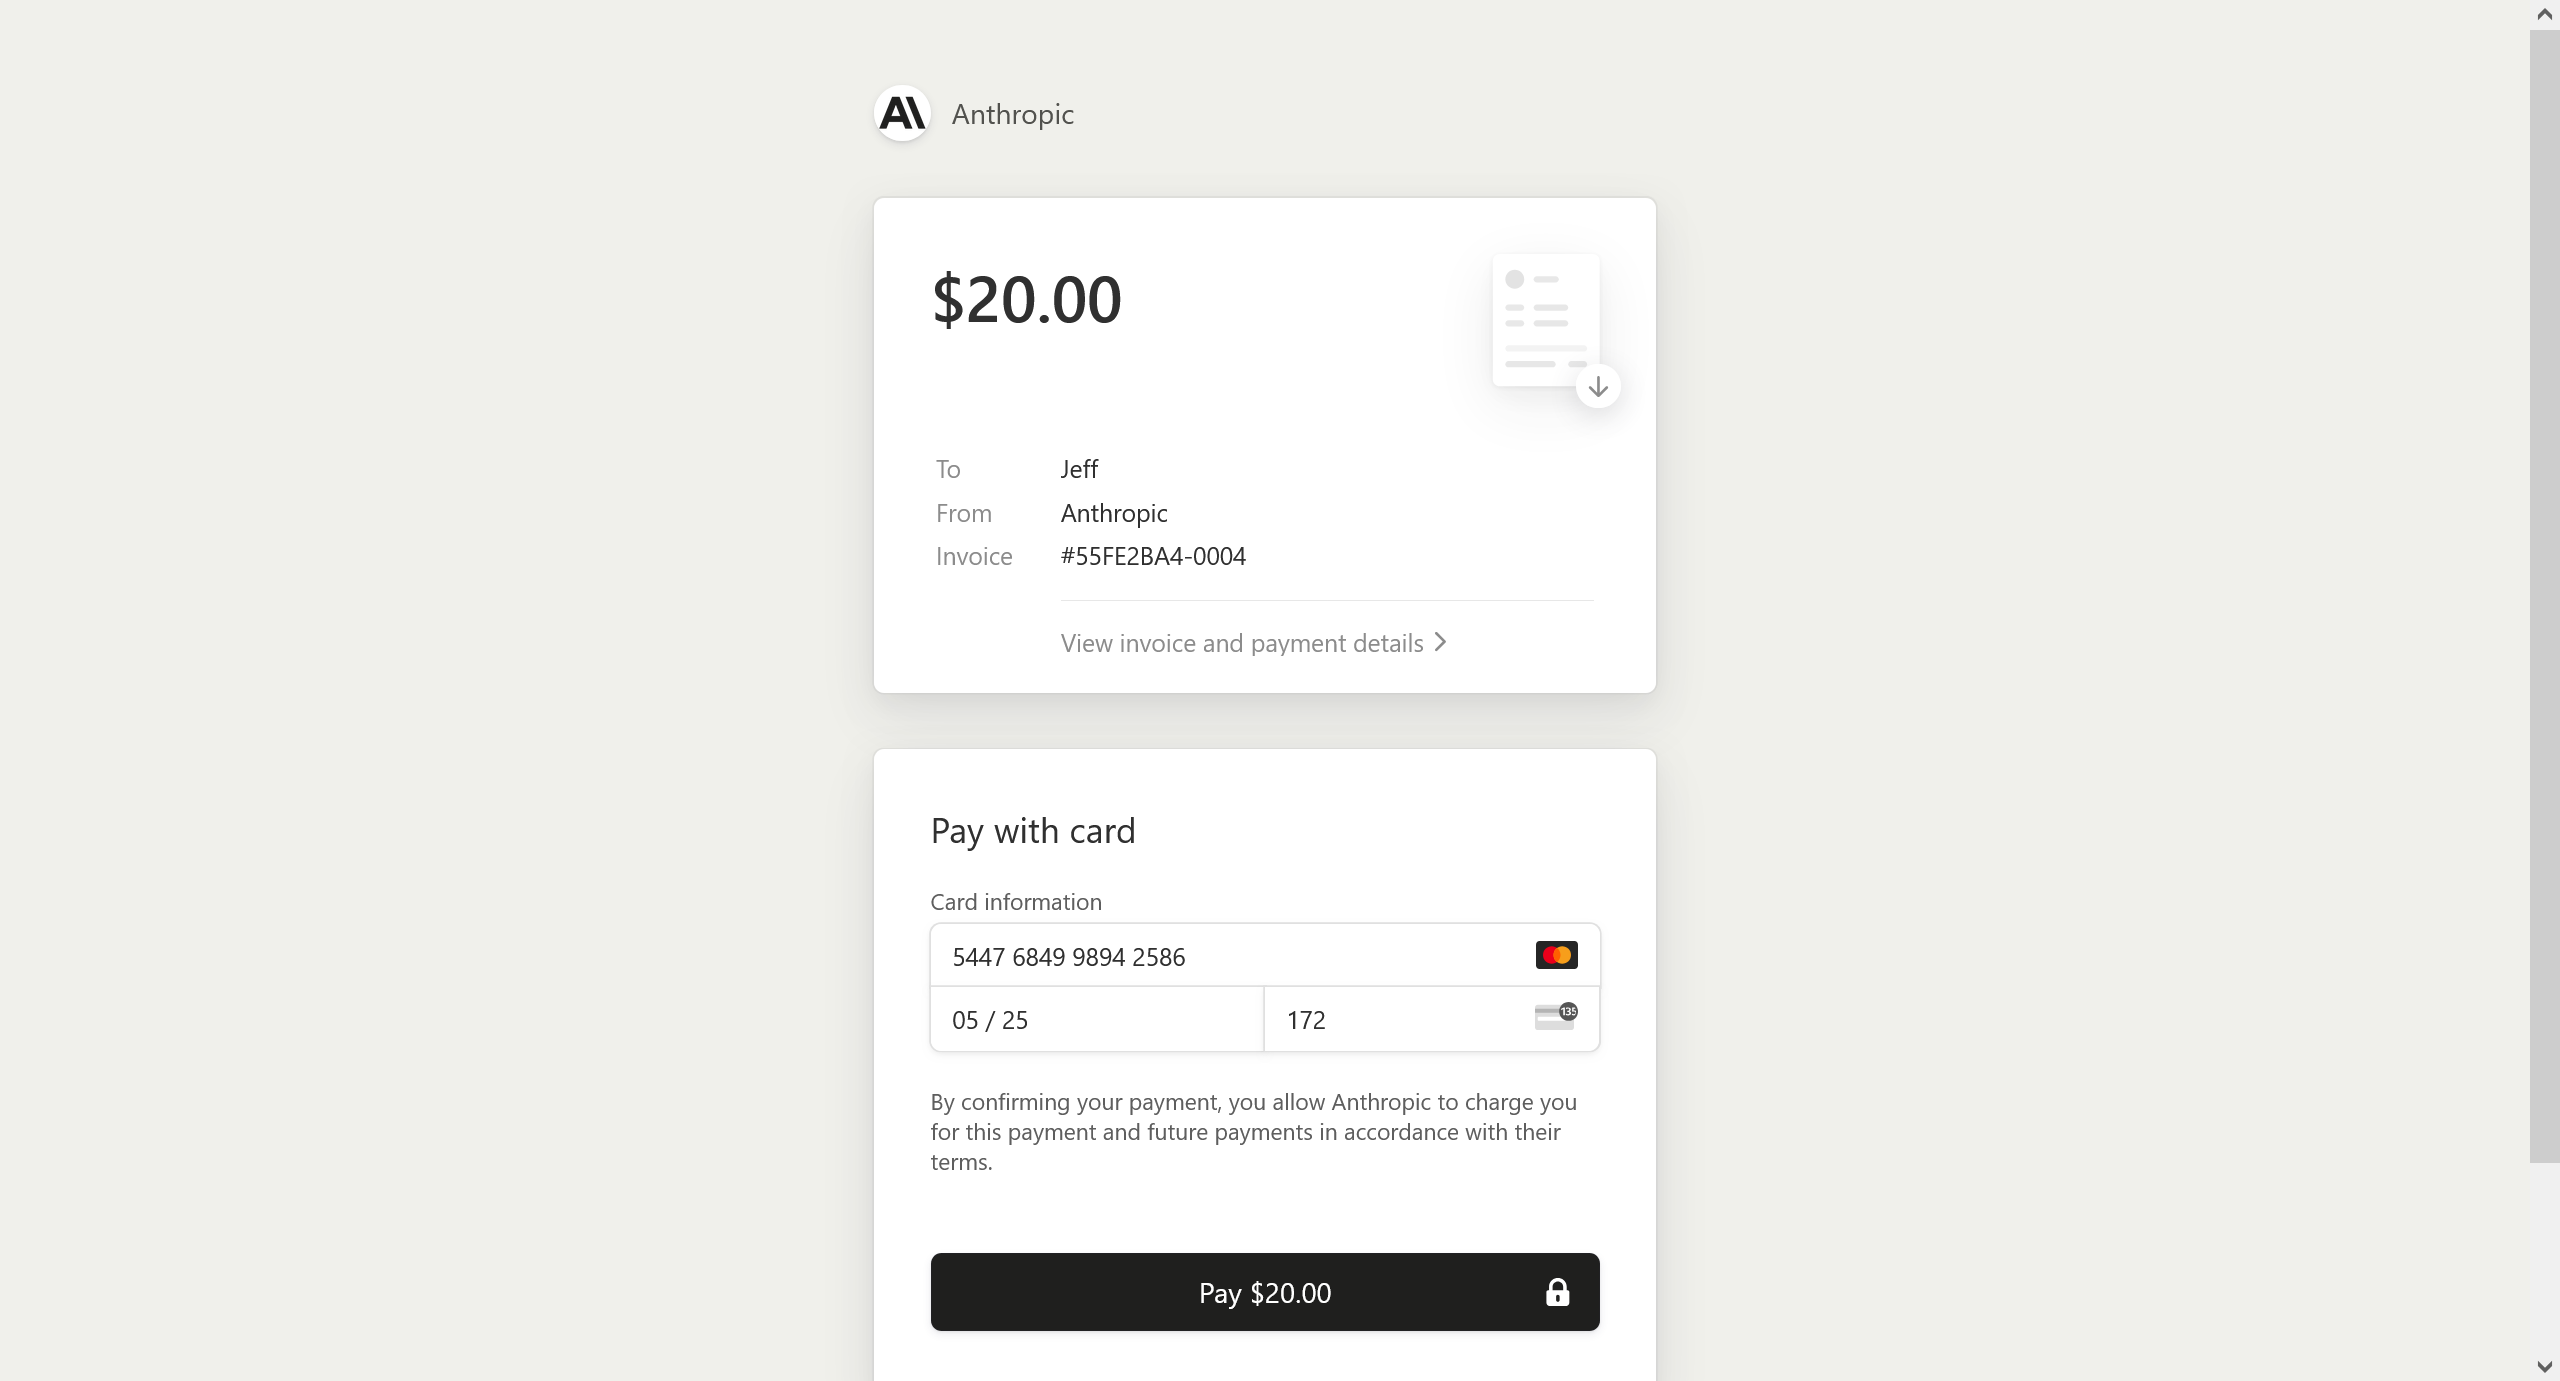Click the Anthropic merchant name in header
Screen dimensions: 2560x1381
coord(1012,114)
